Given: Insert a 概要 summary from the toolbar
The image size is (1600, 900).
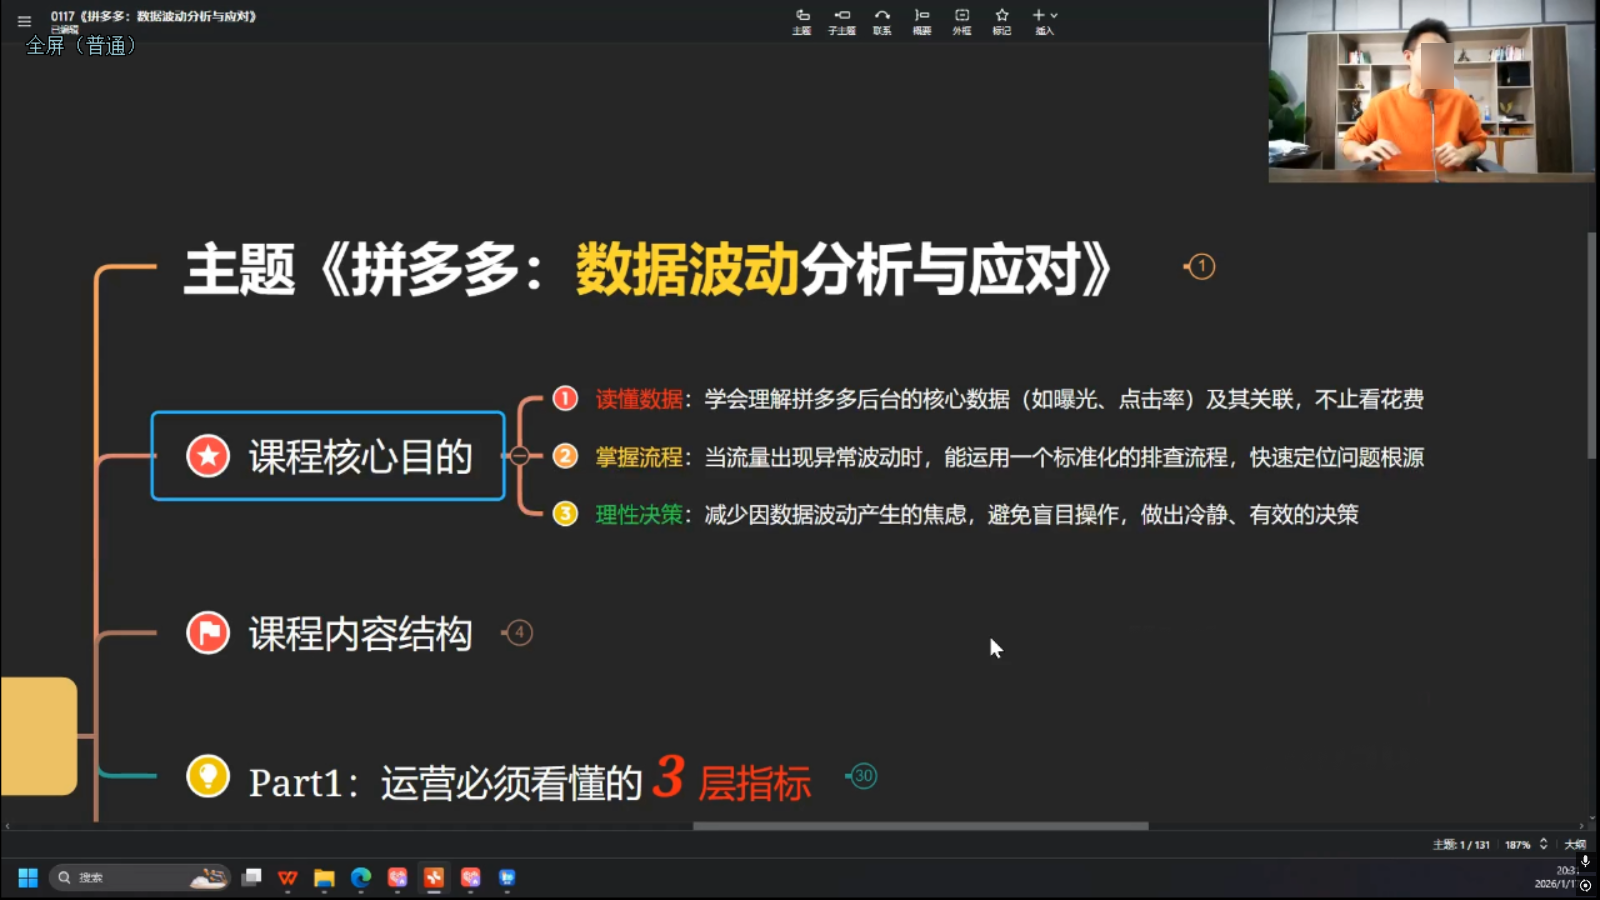Looking at the screenshot, I should point(922,22).
